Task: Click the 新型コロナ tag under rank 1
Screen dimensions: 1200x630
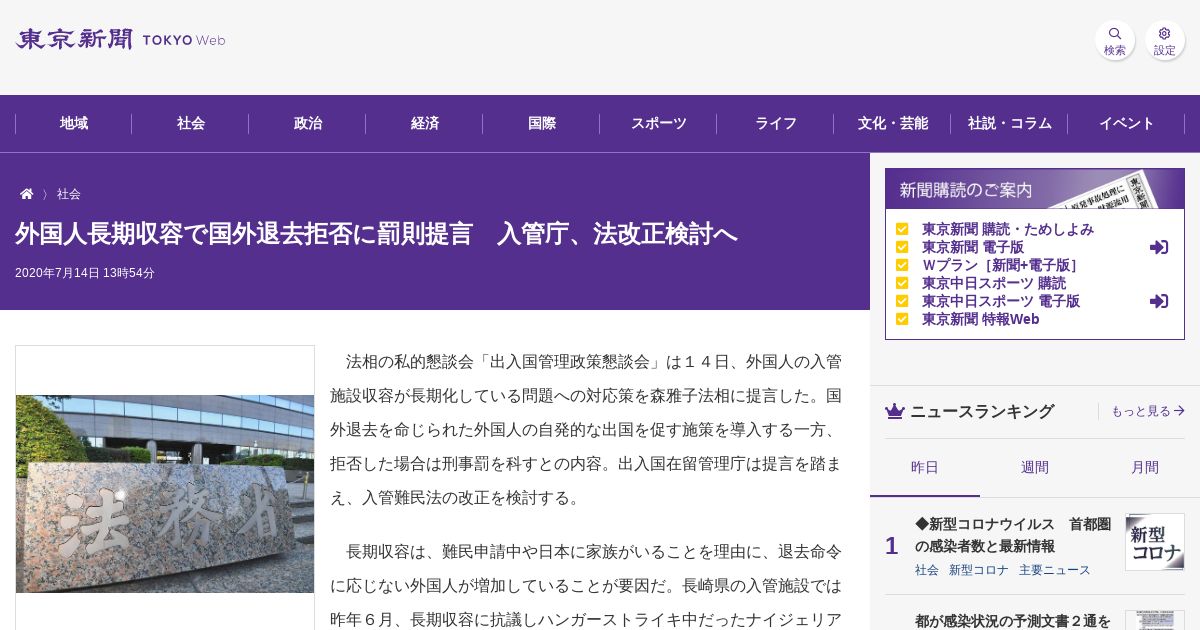Action: pos(979,570)
